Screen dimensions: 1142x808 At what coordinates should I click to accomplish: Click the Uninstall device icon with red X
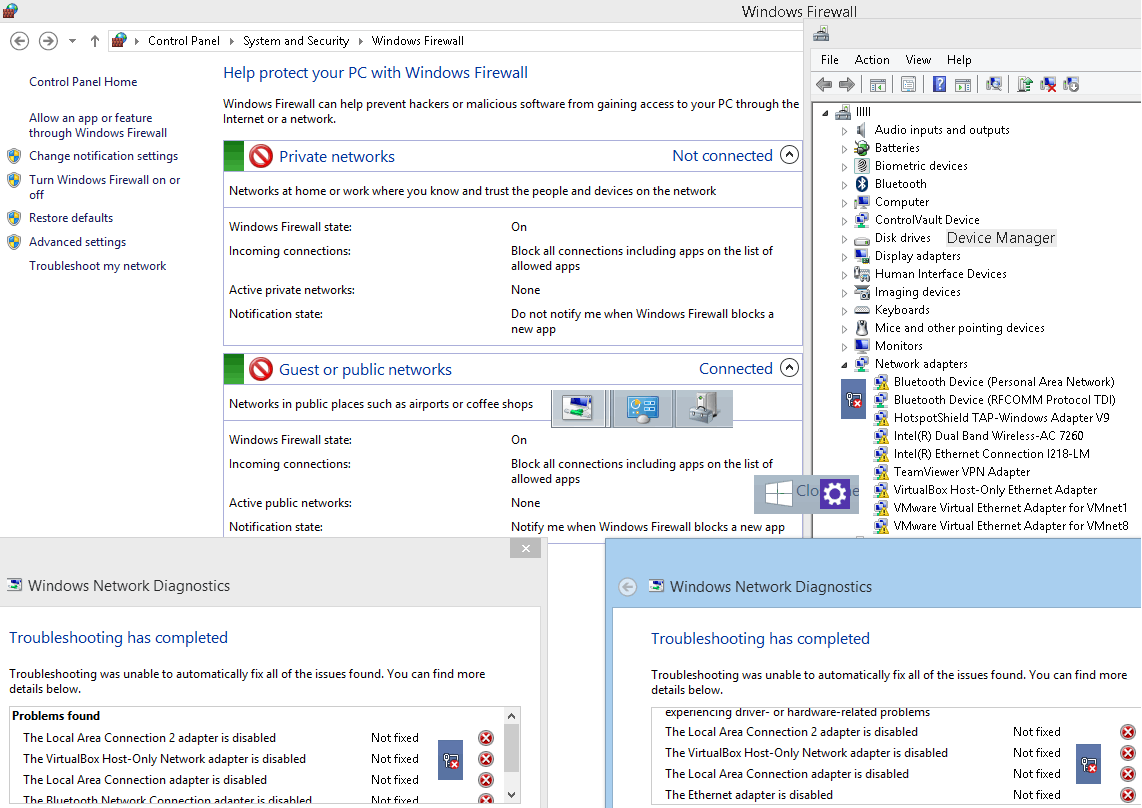point(1048,85)
